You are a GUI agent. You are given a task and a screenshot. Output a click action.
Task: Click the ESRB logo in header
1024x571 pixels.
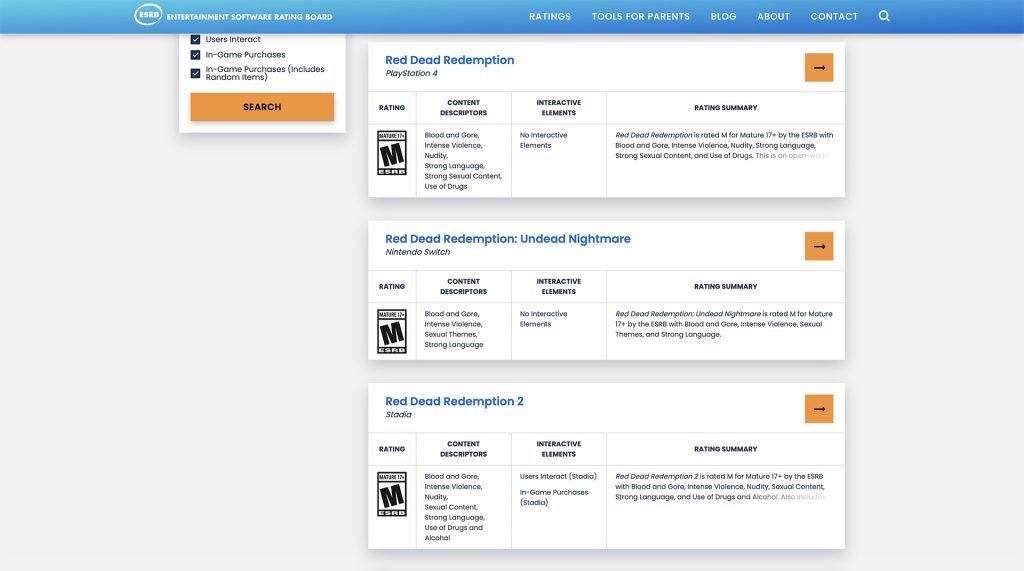pyautogui.click(x=148, y=16)
